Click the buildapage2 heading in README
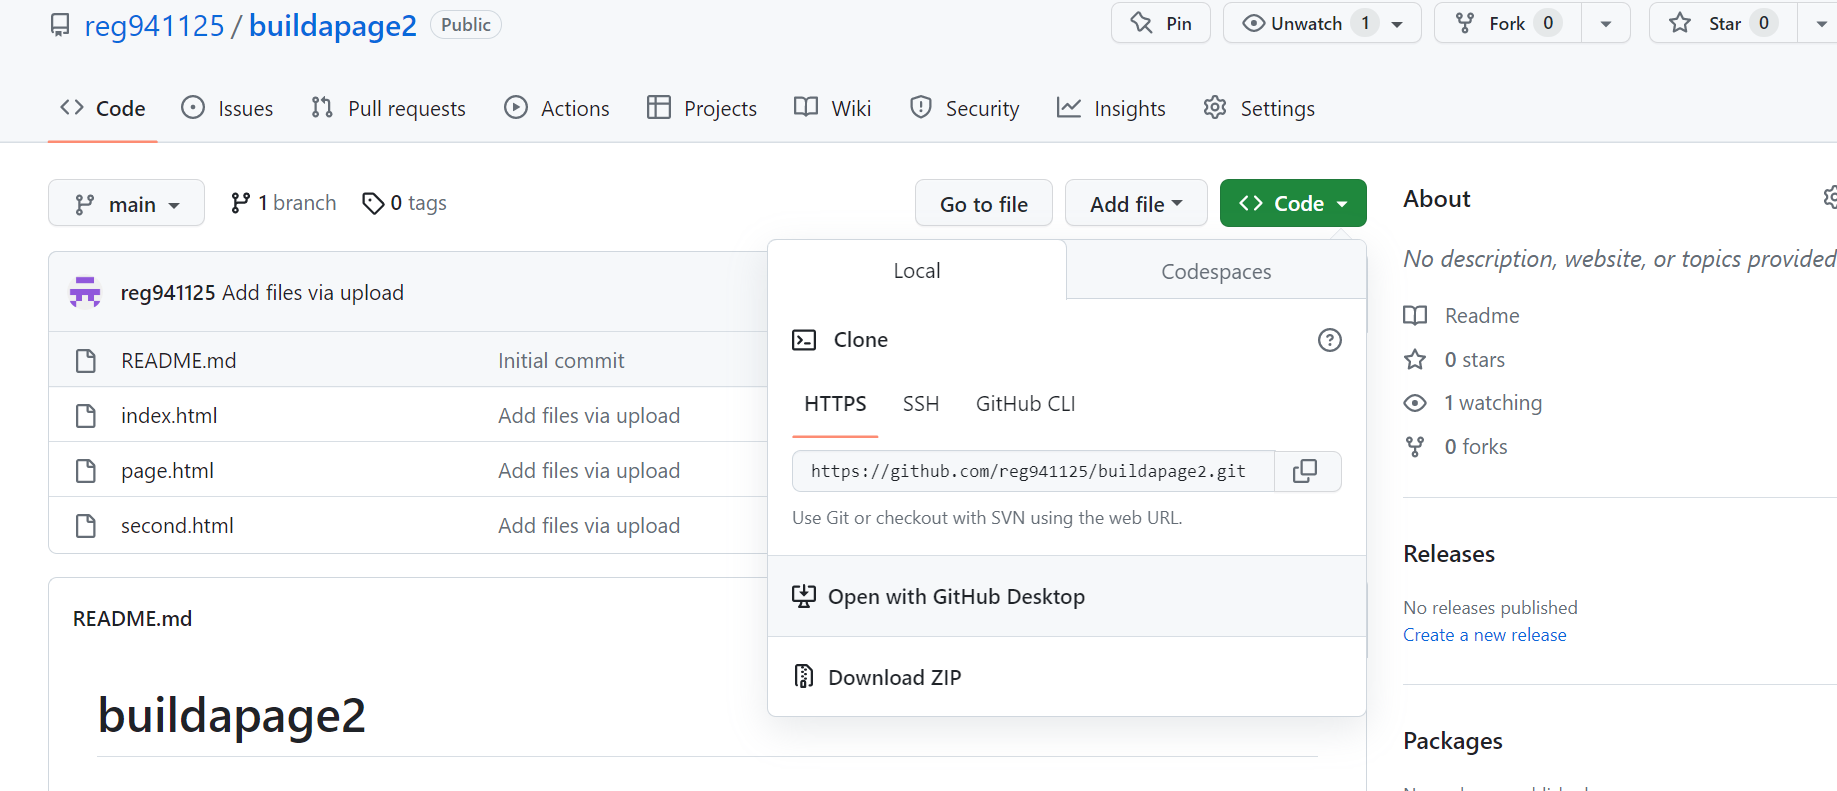Screen dimensions: 1837x791 232,715
